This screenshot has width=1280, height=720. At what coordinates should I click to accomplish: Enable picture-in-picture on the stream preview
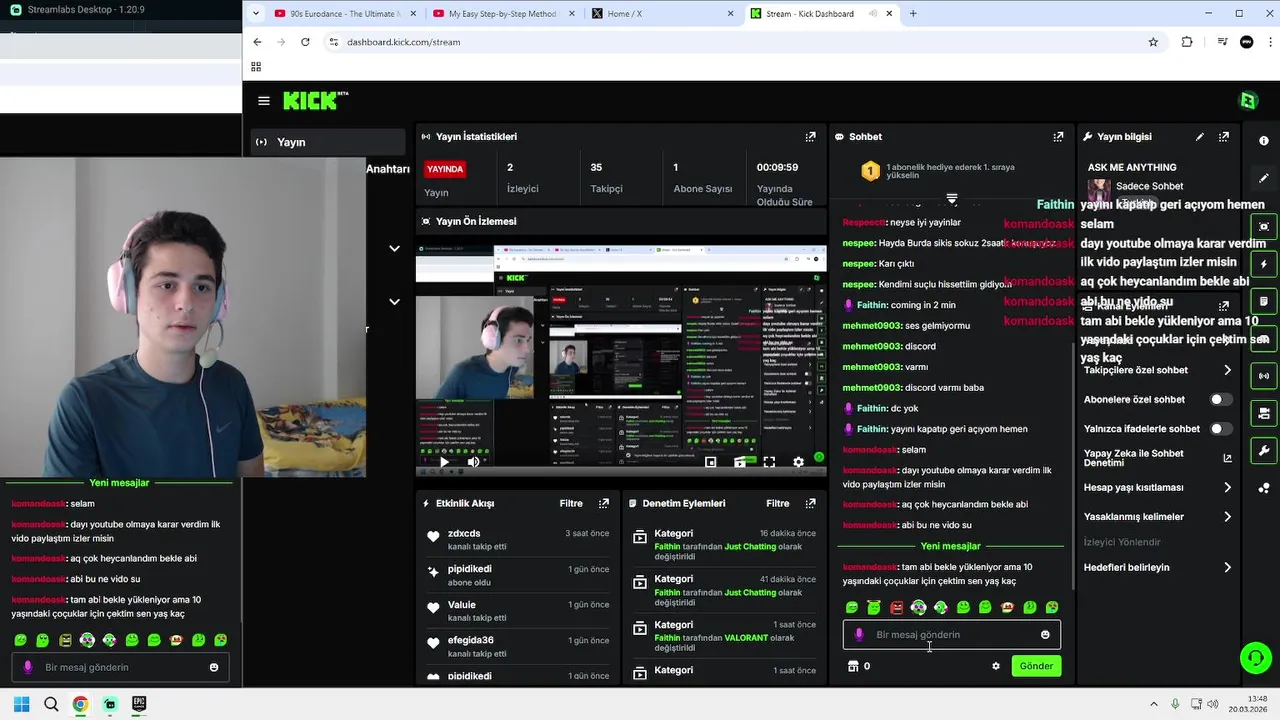[x=710, y=462]
